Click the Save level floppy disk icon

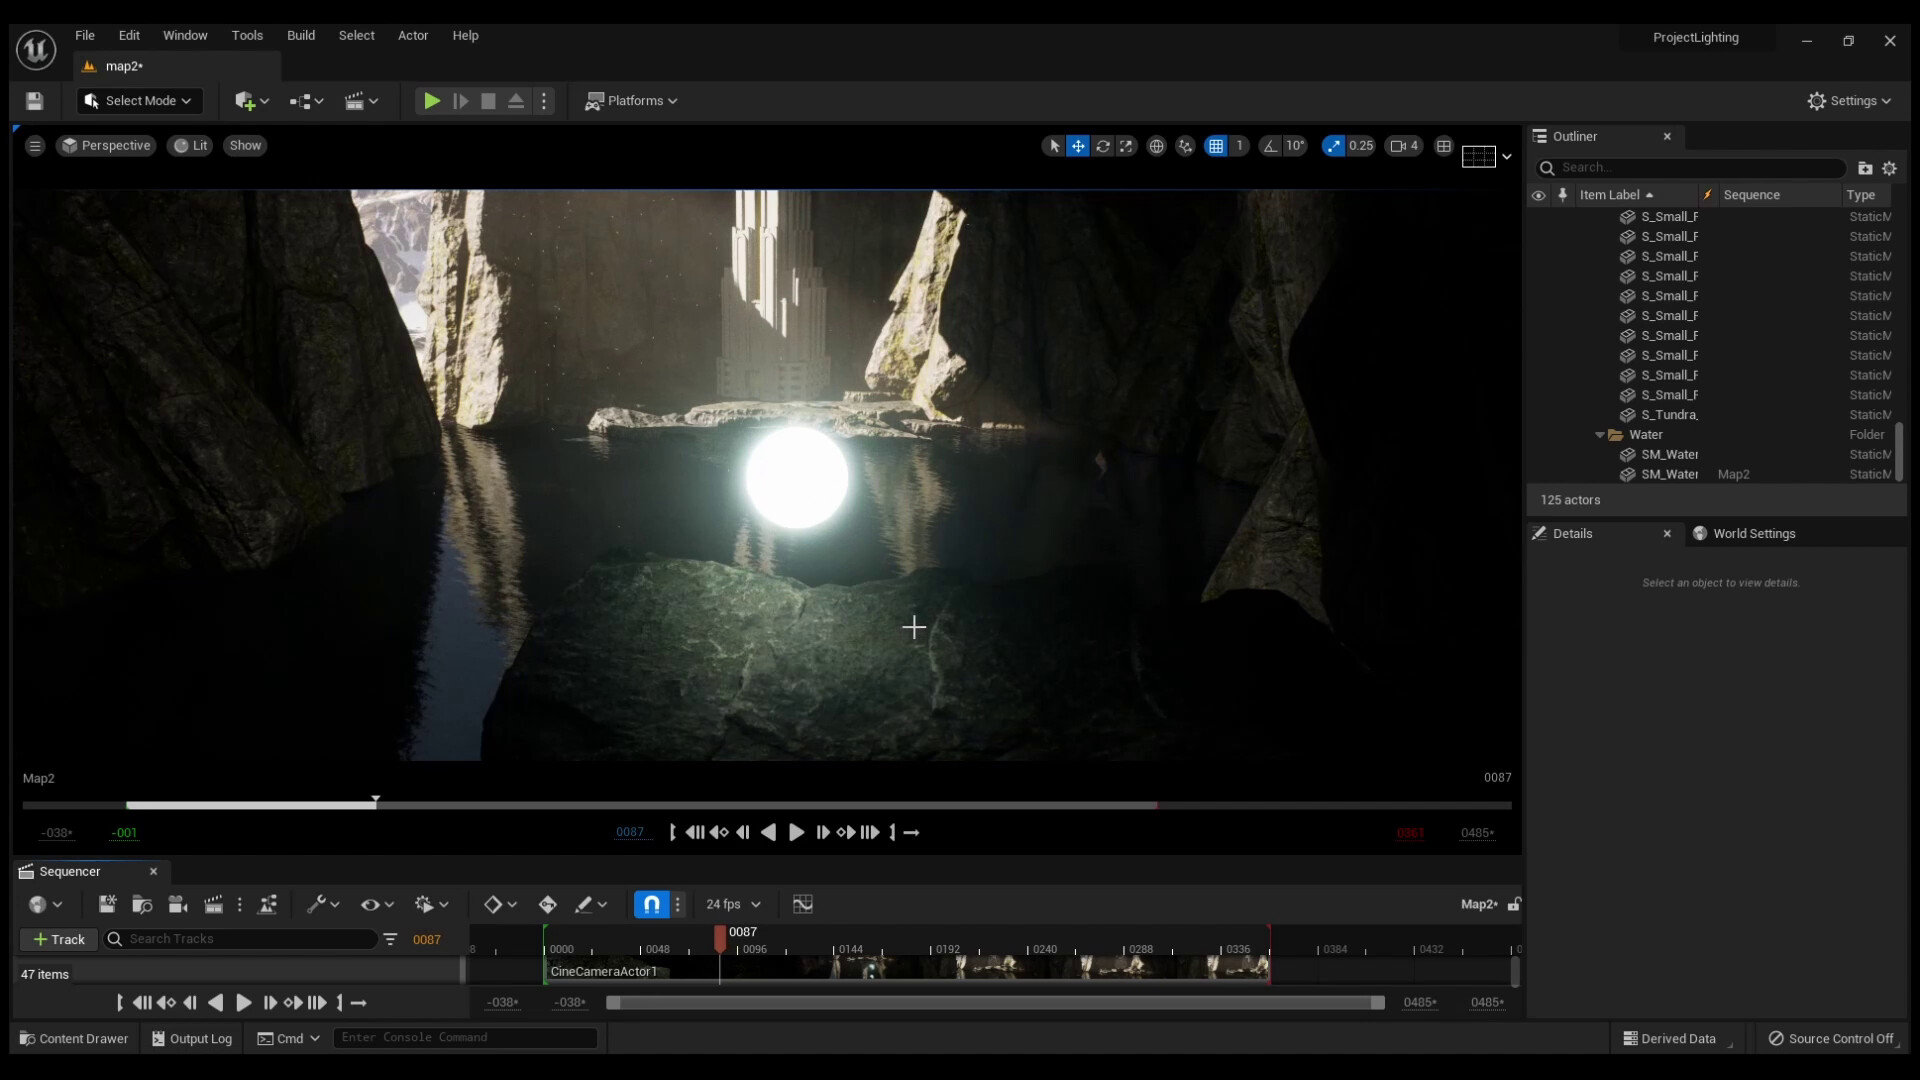pyautogui.click(x=34, y=101)
